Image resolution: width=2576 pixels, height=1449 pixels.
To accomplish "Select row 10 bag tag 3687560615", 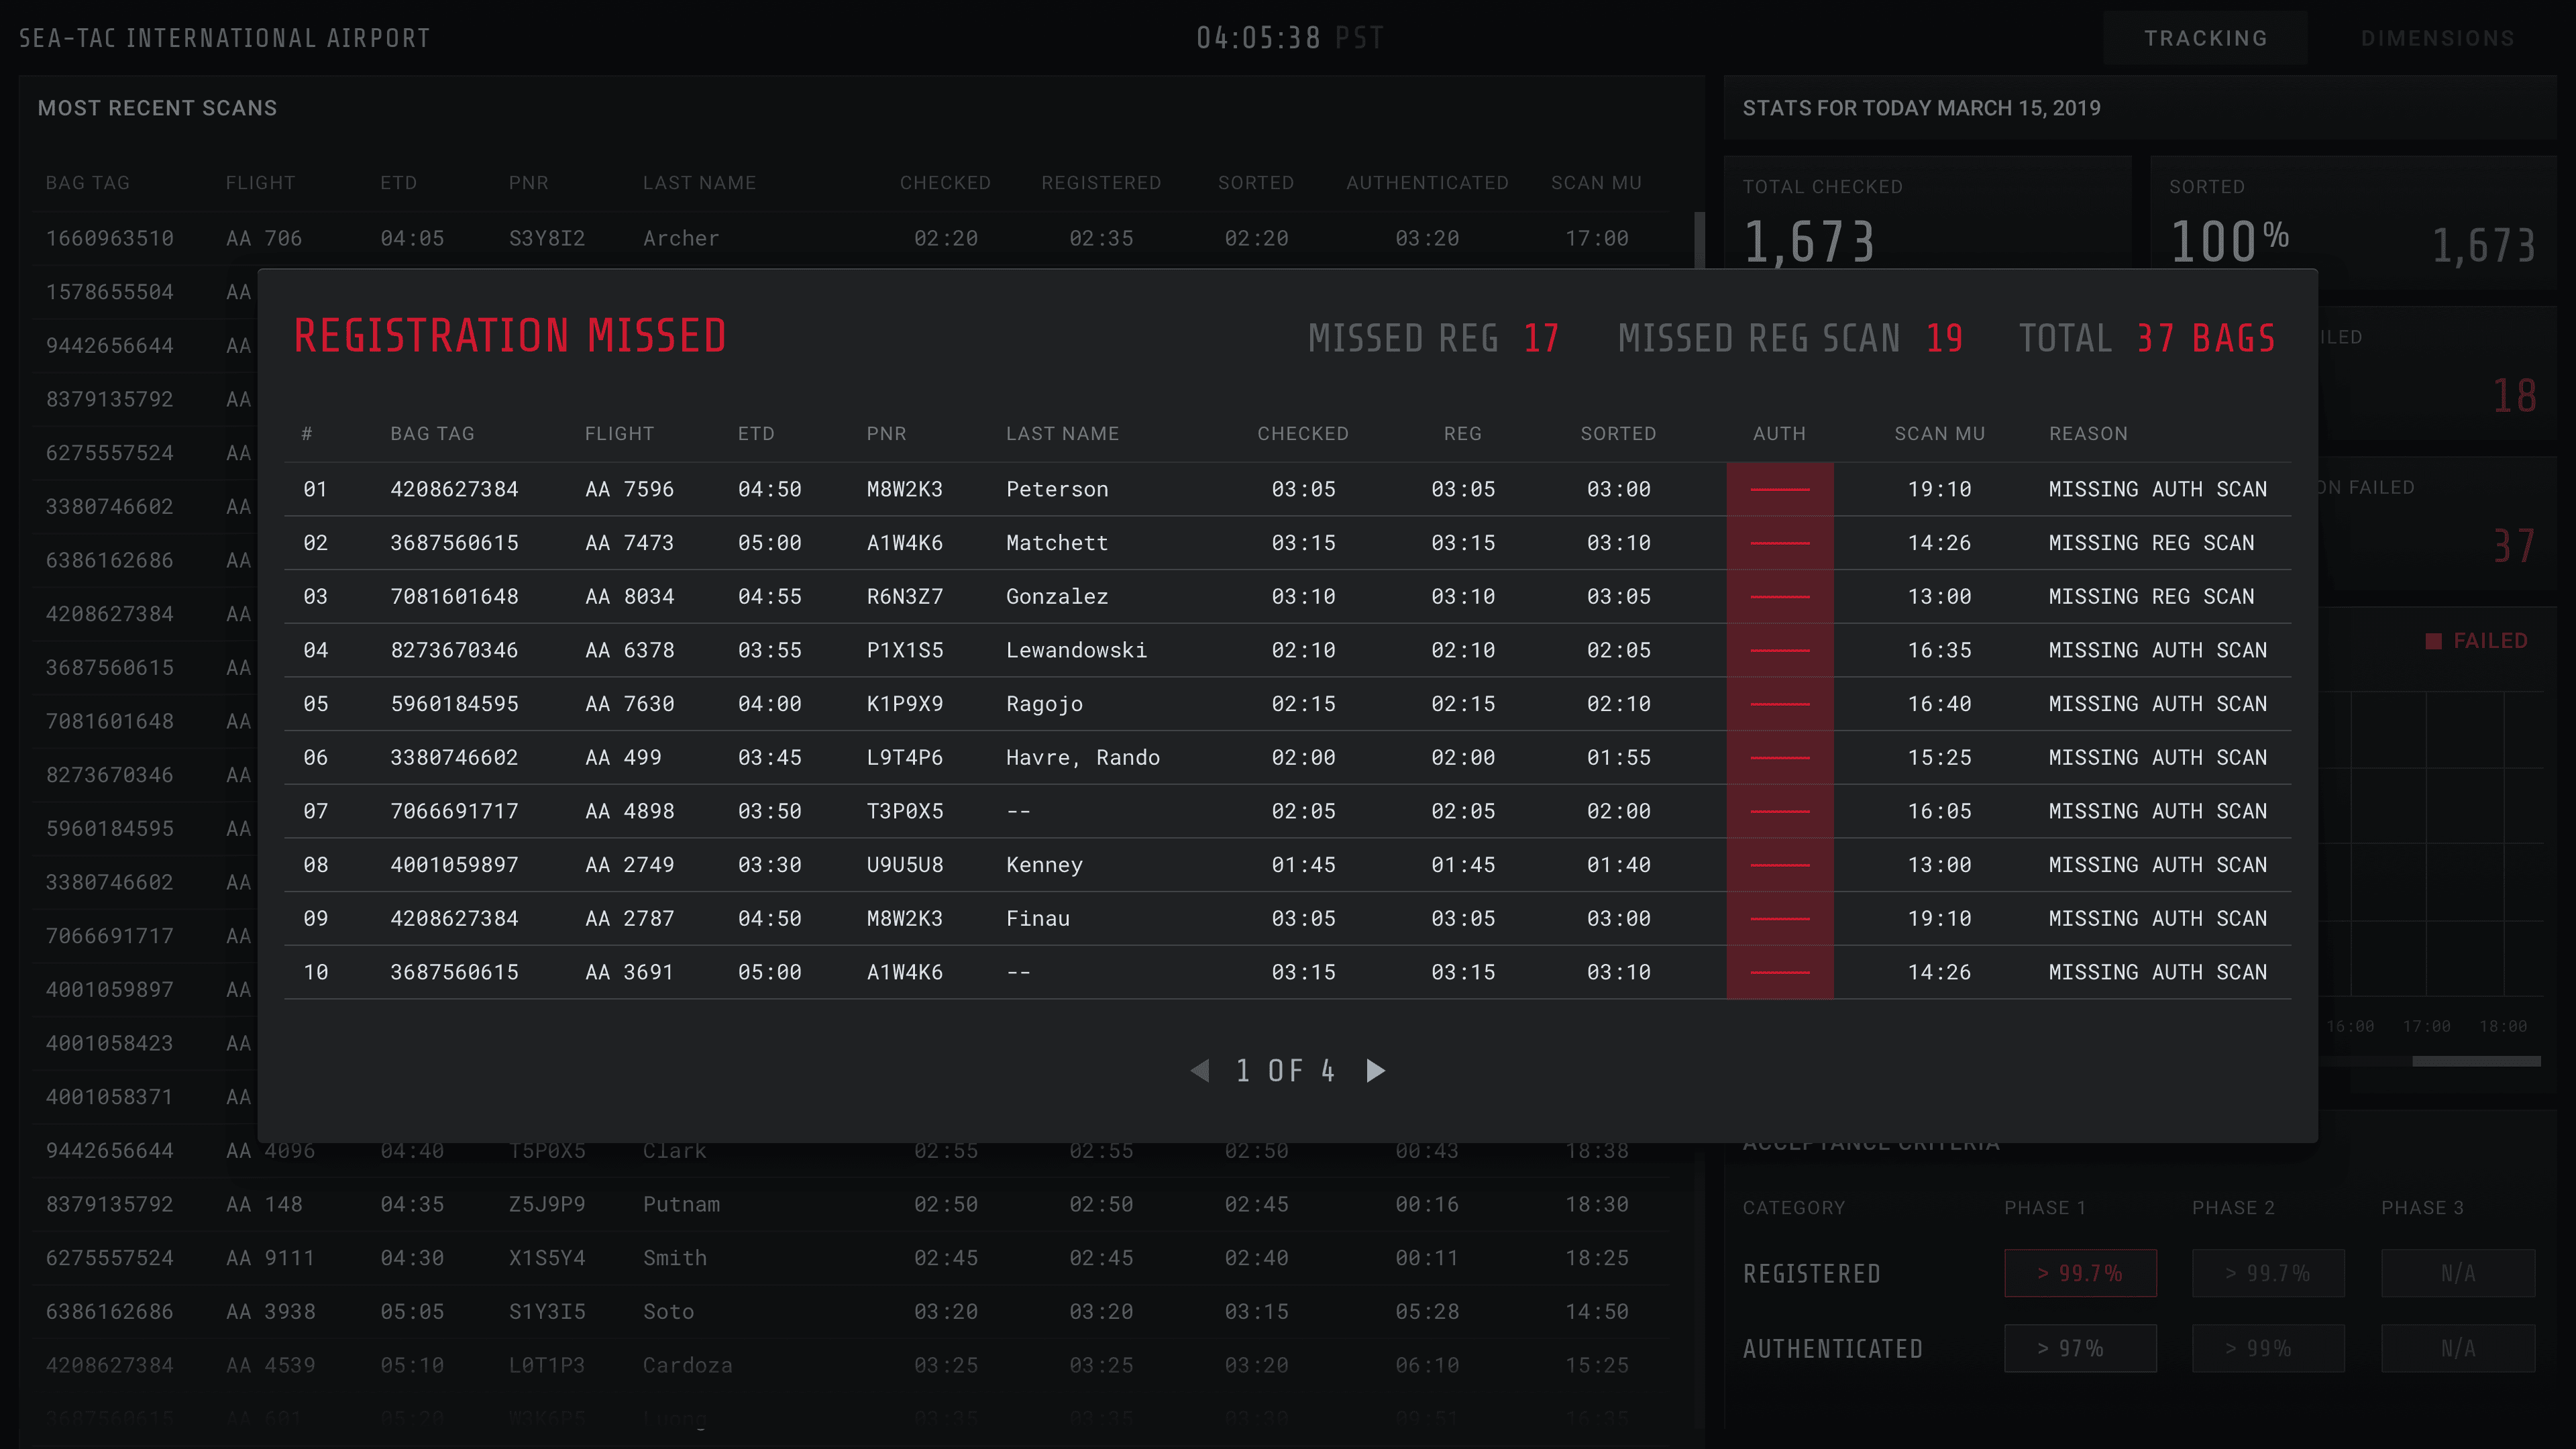I will point(454,972).
